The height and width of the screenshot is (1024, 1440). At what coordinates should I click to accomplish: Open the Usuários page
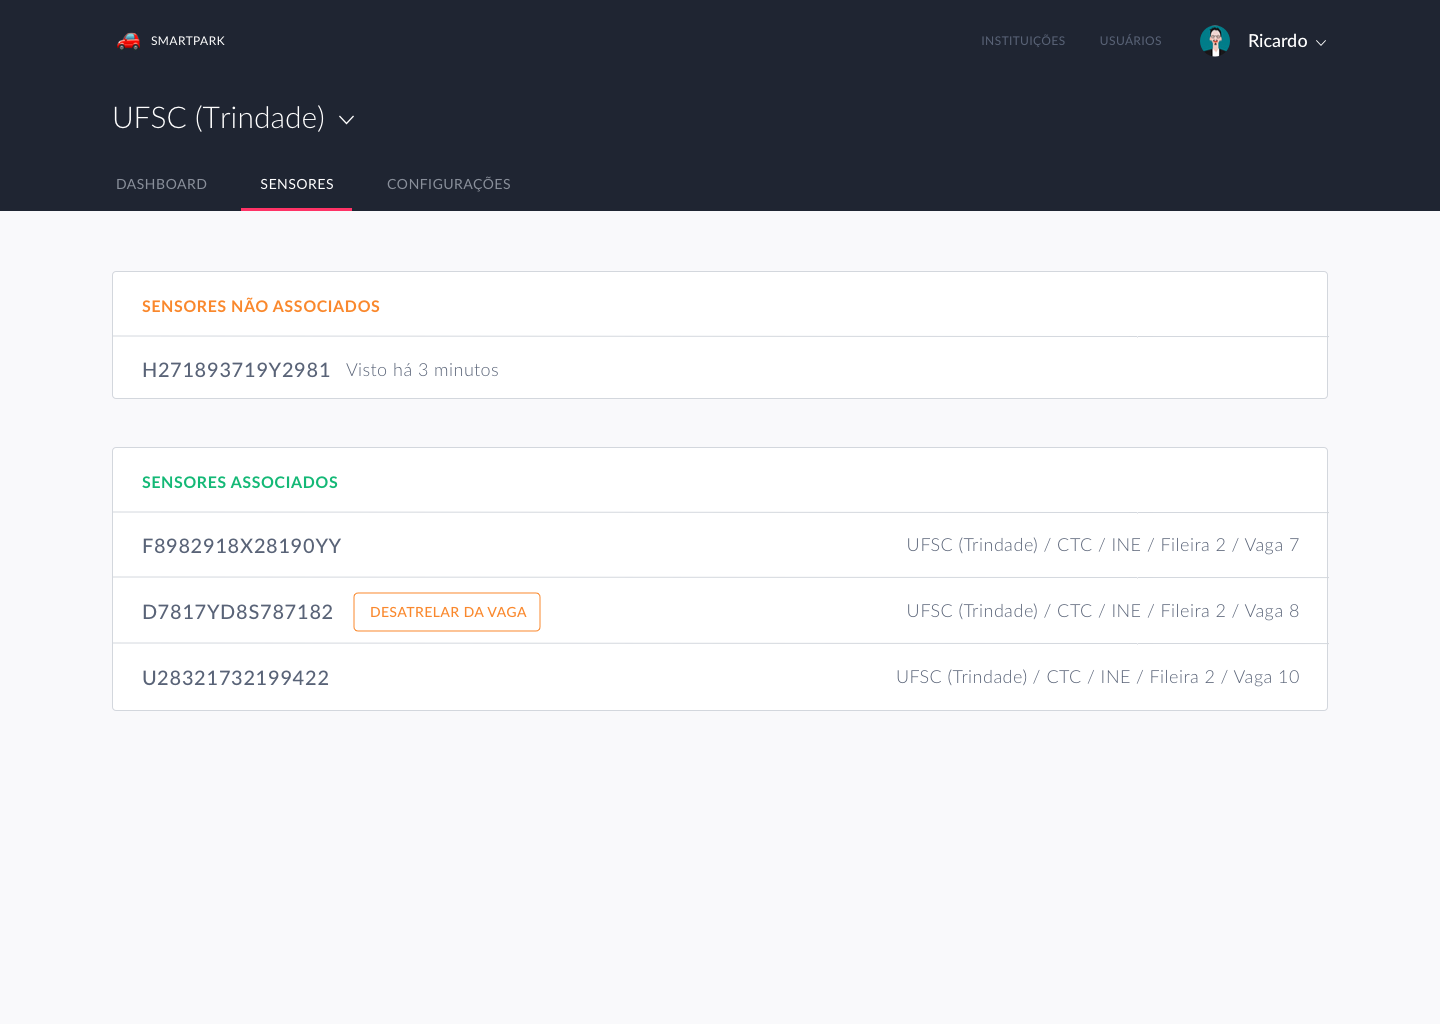point(1130,41)
